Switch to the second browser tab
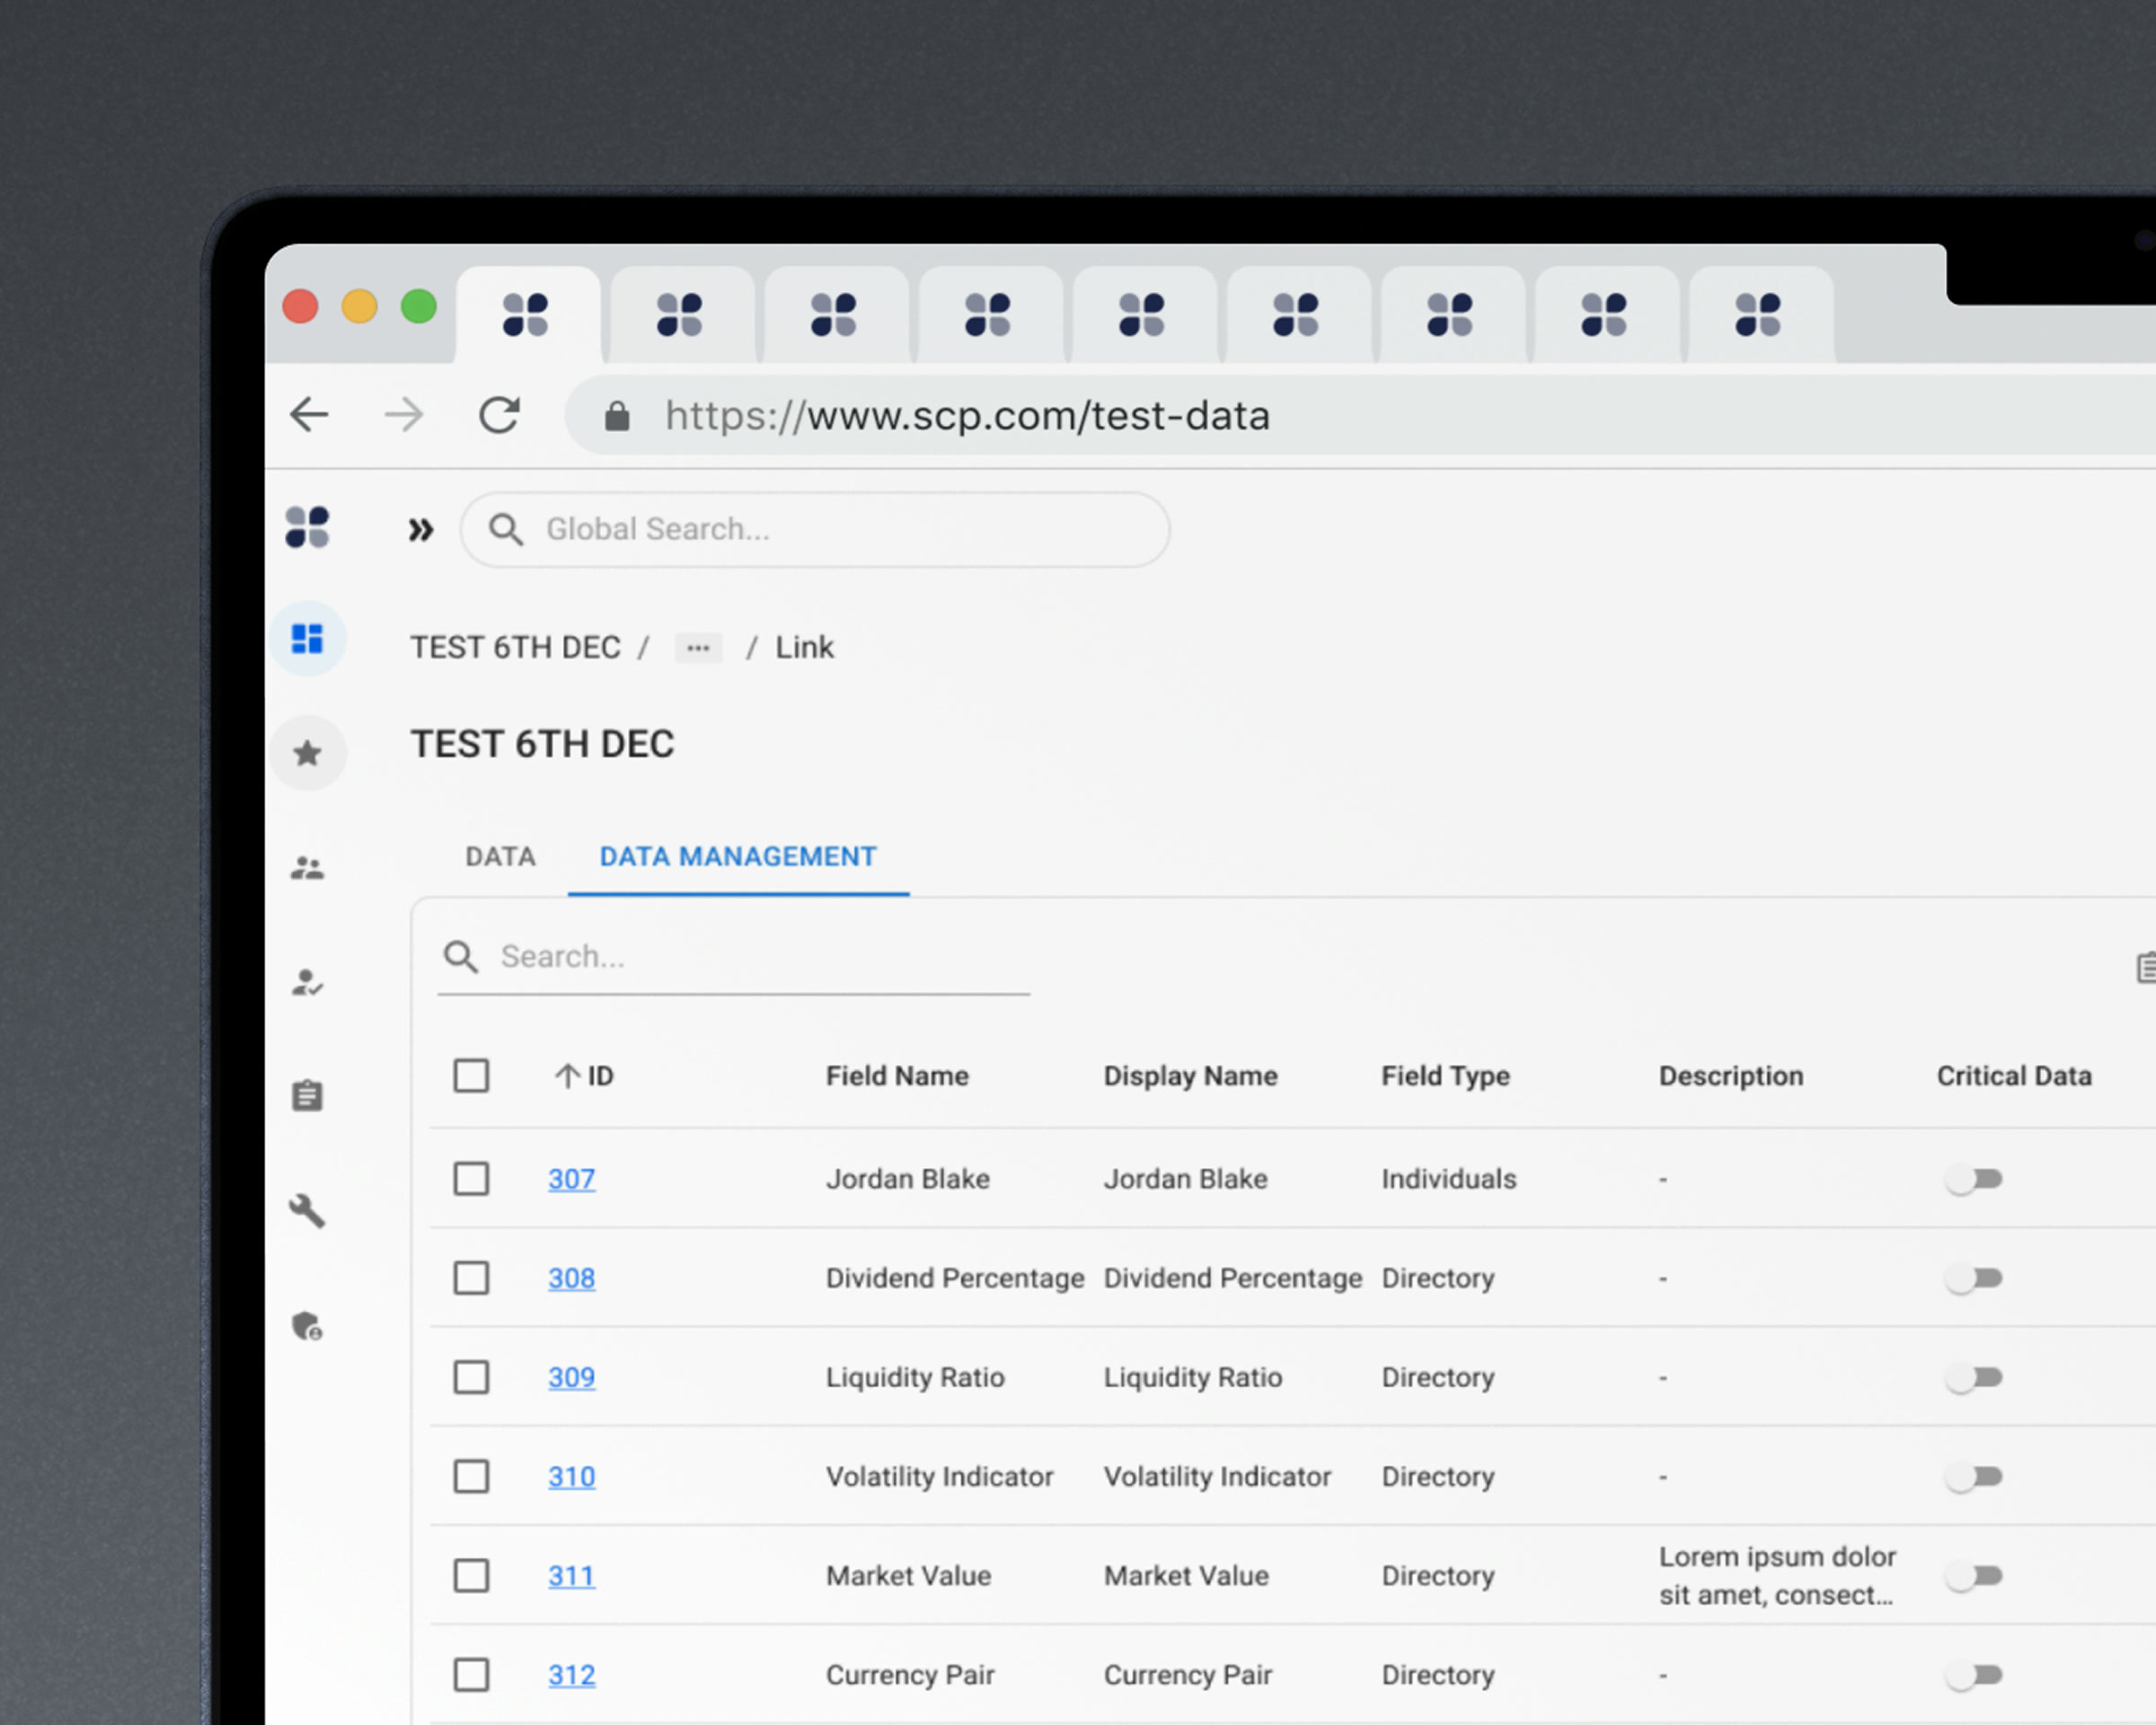The image size is (2156, 1725). tap(681, 315)
